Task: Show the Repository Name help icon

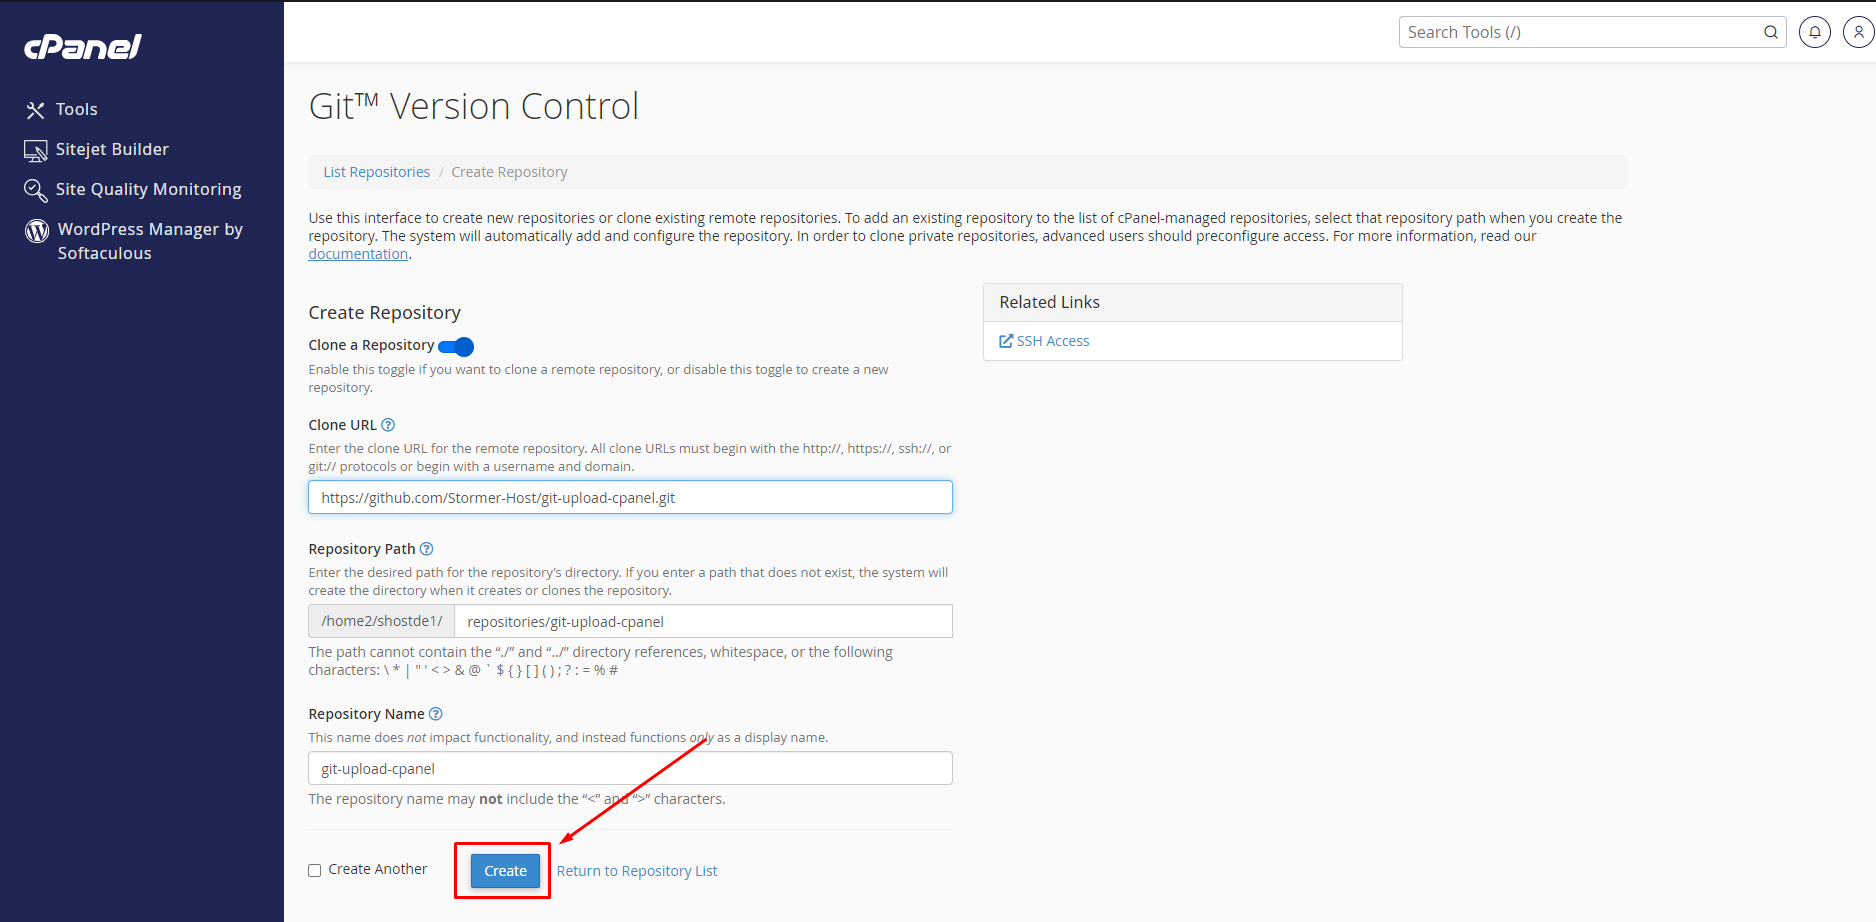Action: [x=435, y=714]
